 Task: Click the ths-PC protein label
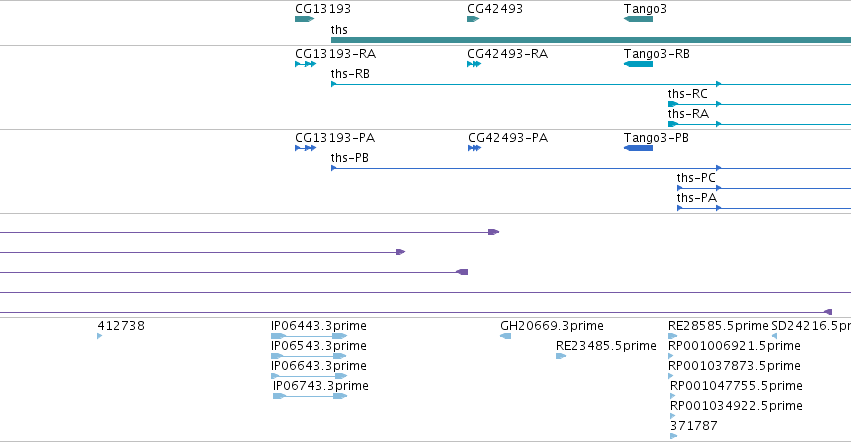[696, 178]
